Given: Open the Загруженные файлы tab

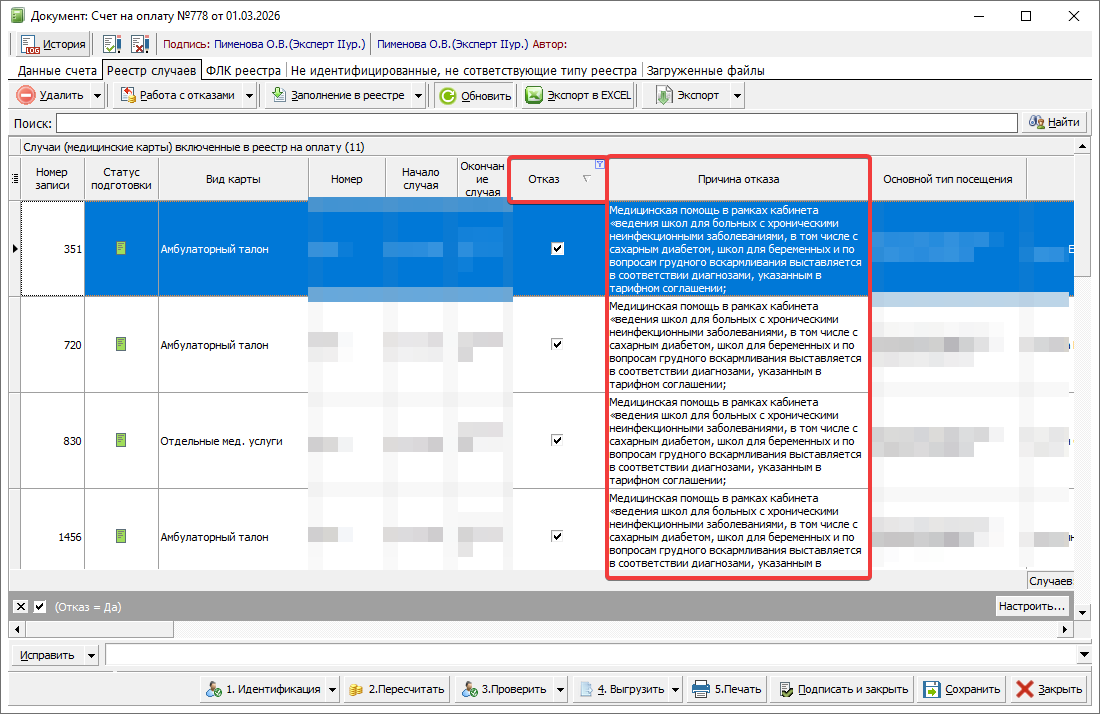Looking at the screenshot, I should point(705,71).
